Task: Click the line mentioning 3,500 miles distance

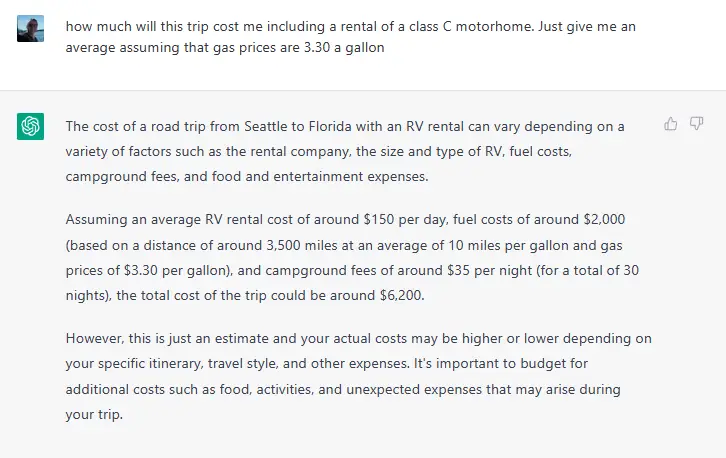Action: (344, 245)
